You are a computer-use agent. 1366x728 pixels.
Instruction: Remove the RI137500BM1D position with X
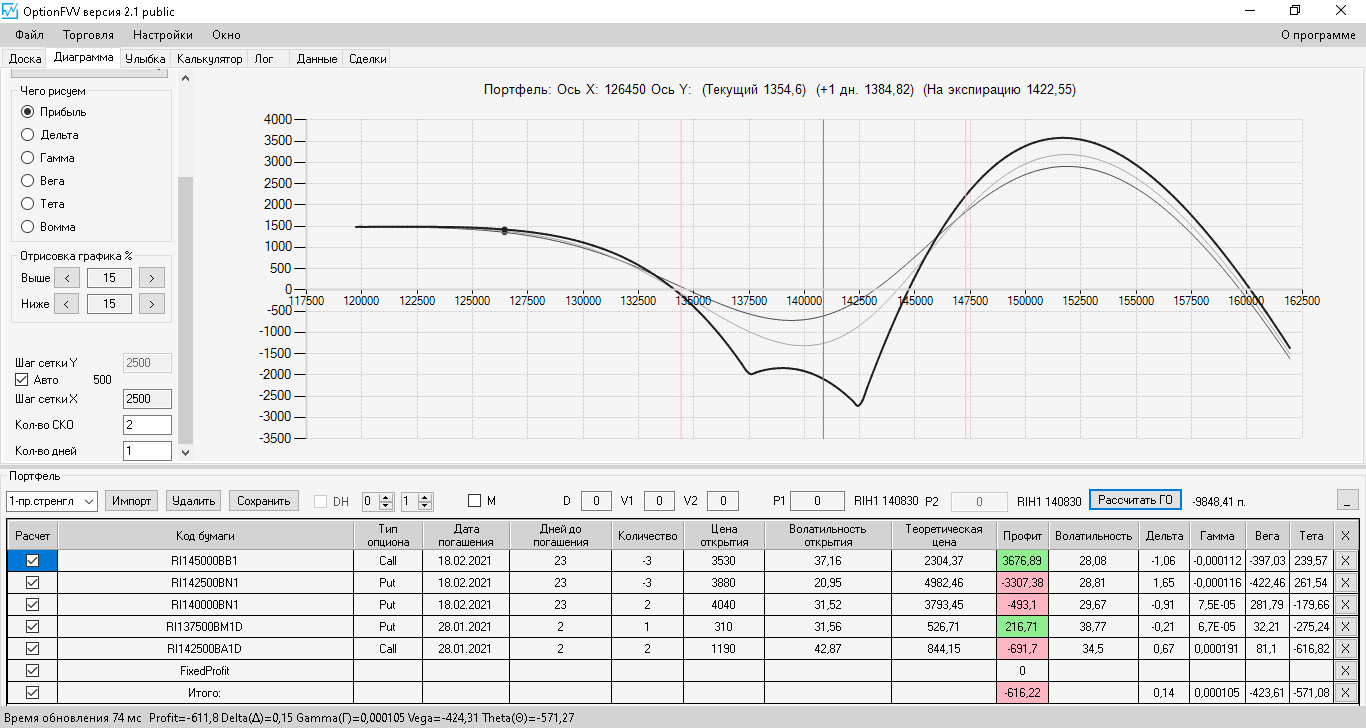(1345, 627)
